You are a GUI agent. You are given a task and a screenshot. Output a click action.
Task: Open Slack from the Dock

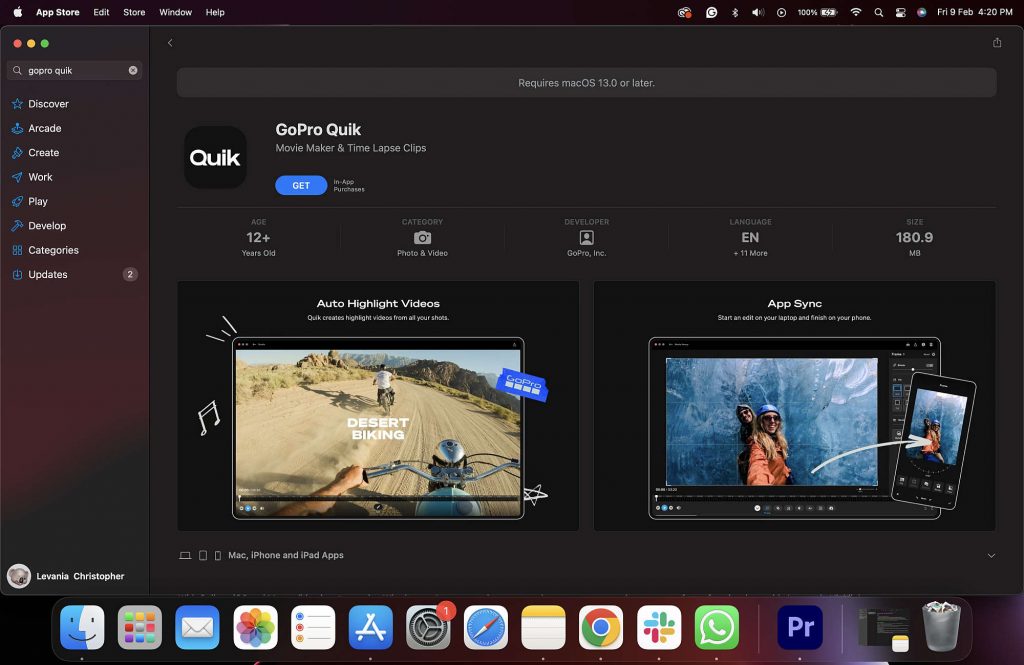coord(659,627)
